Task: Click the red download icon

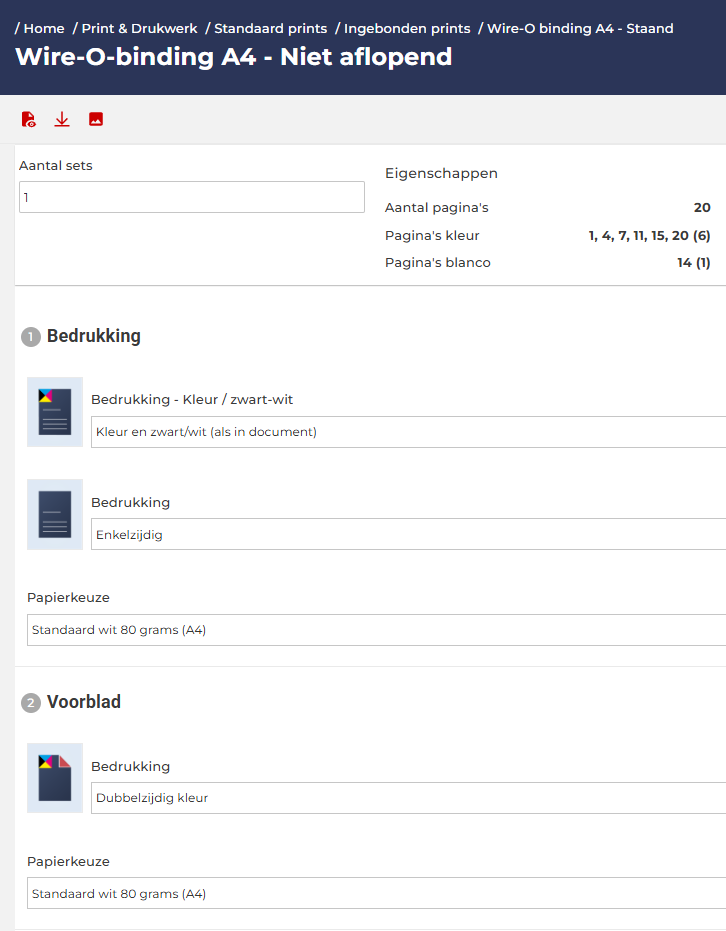Action: 62,120
